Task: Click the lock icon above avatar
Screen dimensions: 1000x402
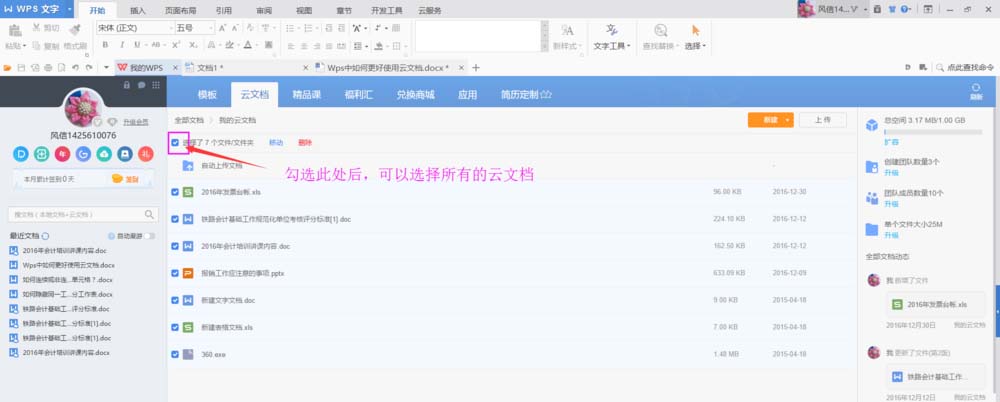Action: pyautogui.click(x=127, y=85)
